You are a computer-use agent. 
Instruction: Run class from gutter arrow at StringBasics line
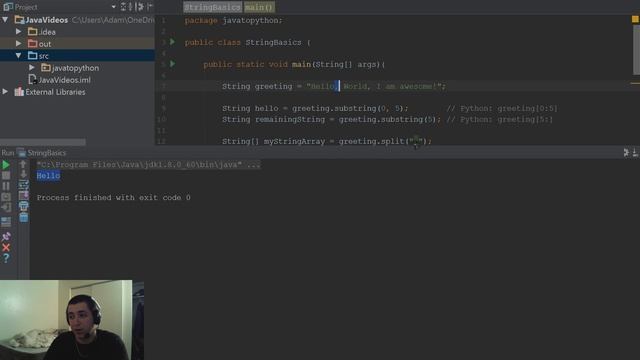coord(172,42)
